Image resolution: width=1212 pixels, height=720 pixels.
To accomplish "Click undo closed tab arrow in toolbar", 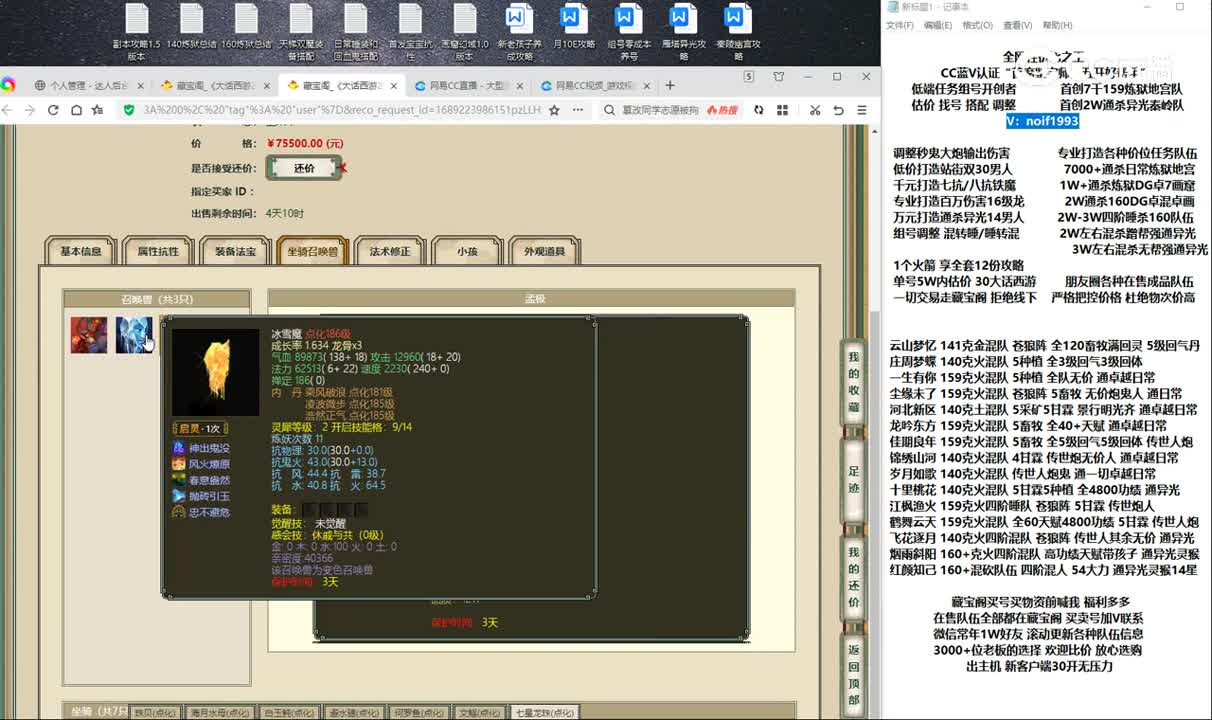I will tap(838, 110).
